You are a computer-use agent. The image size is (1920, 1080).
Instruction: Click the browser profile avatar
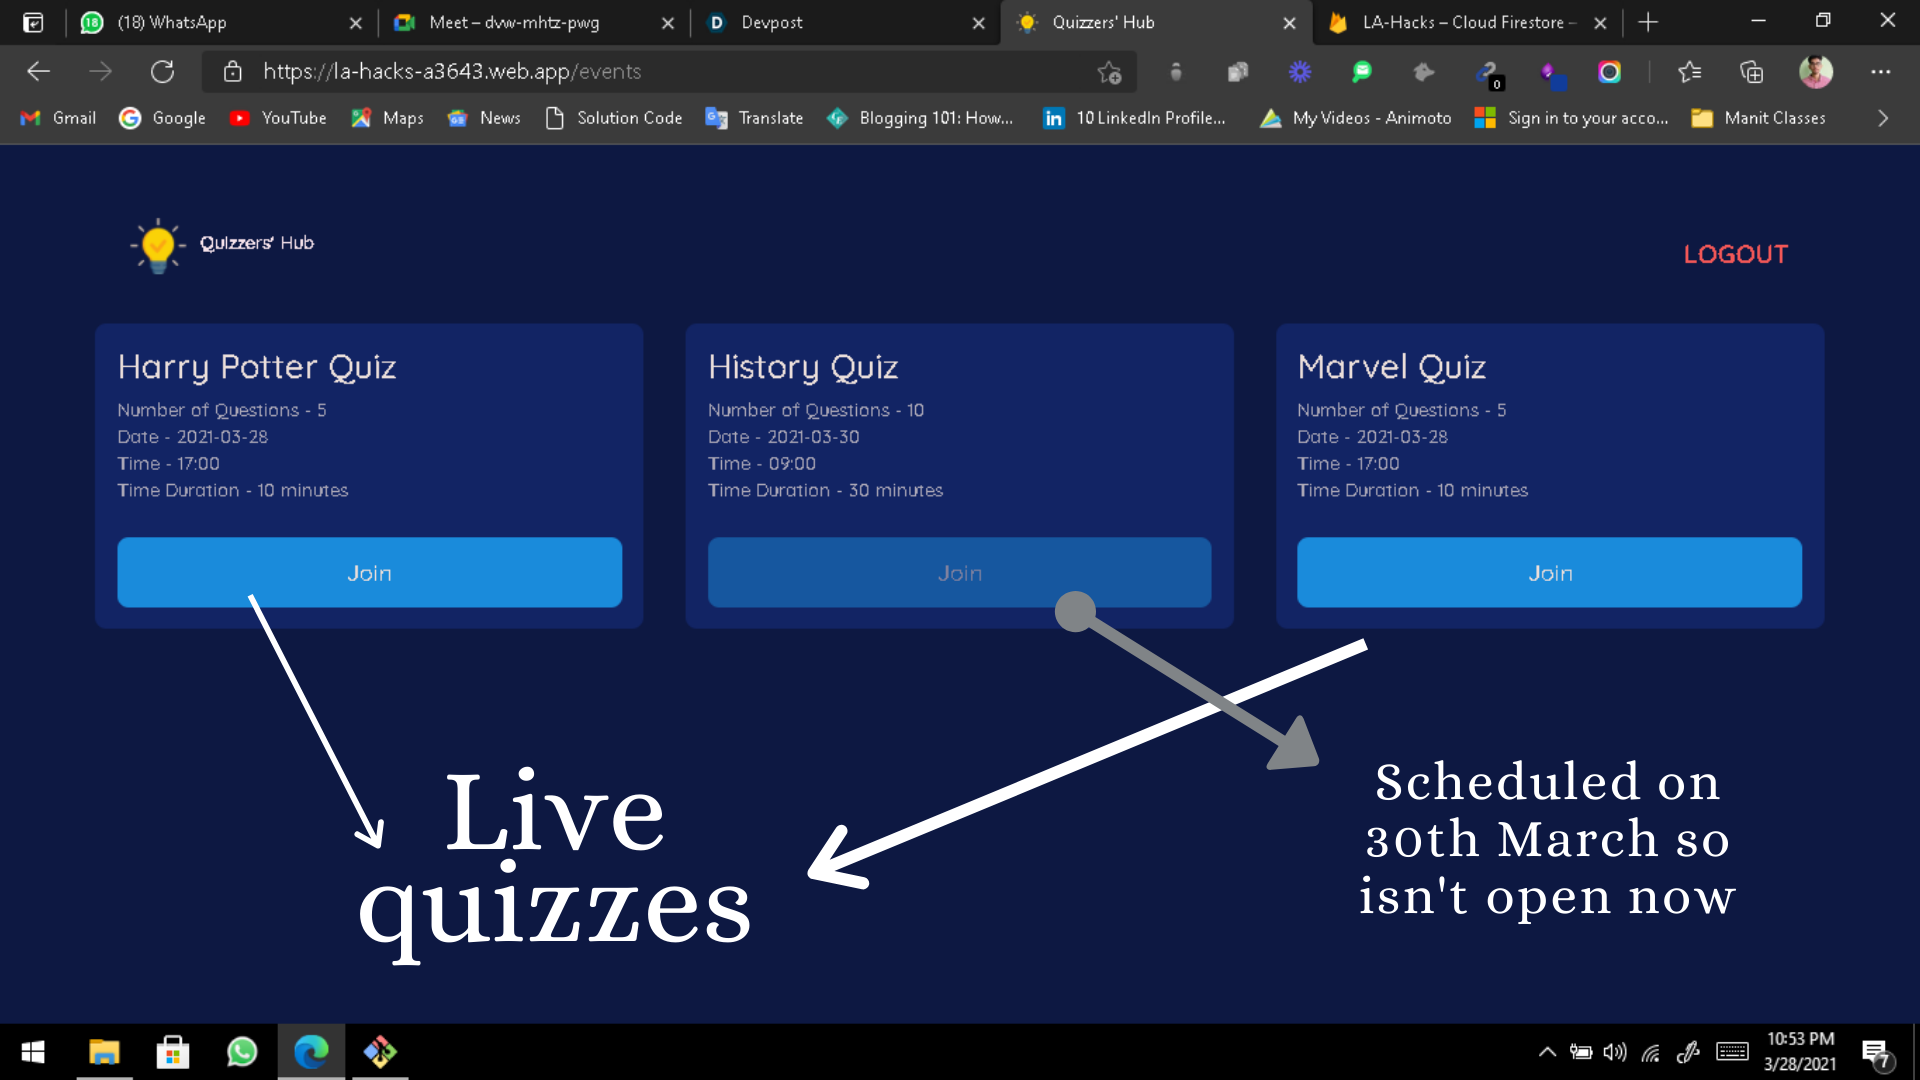1815,72
